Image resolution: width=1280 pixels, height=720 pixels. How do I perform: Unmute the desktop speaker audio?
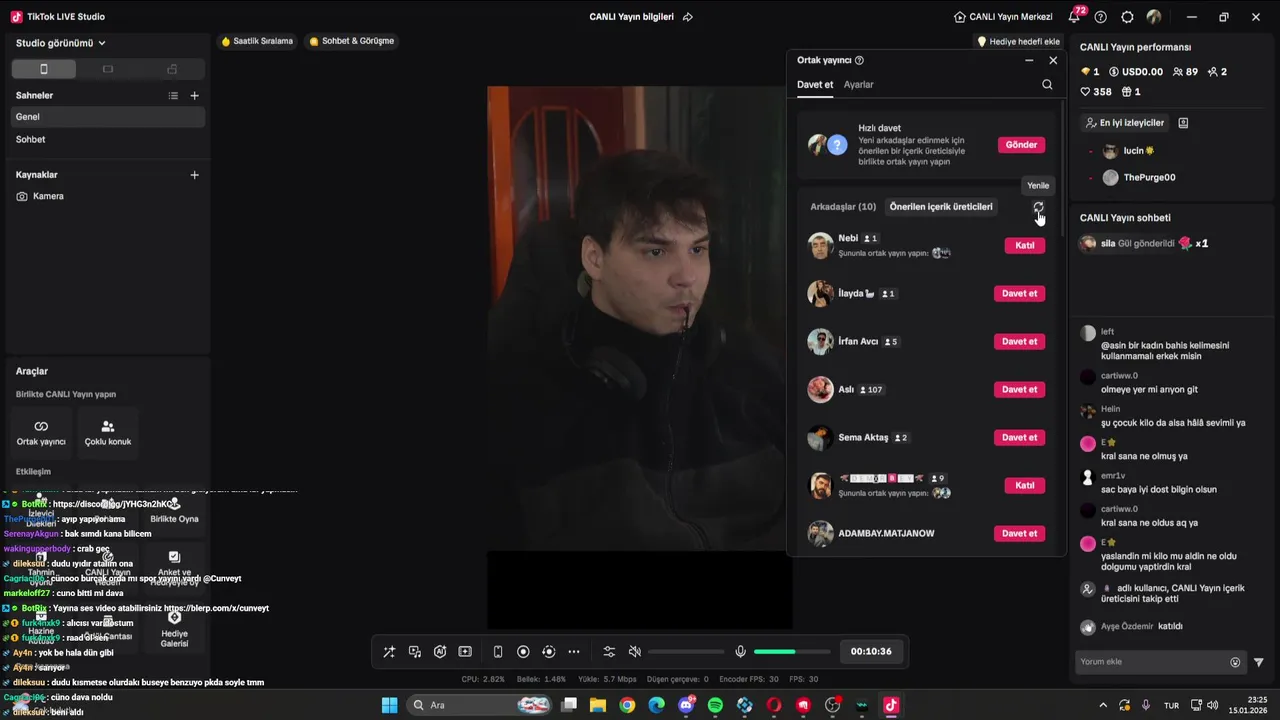[634, 652]
